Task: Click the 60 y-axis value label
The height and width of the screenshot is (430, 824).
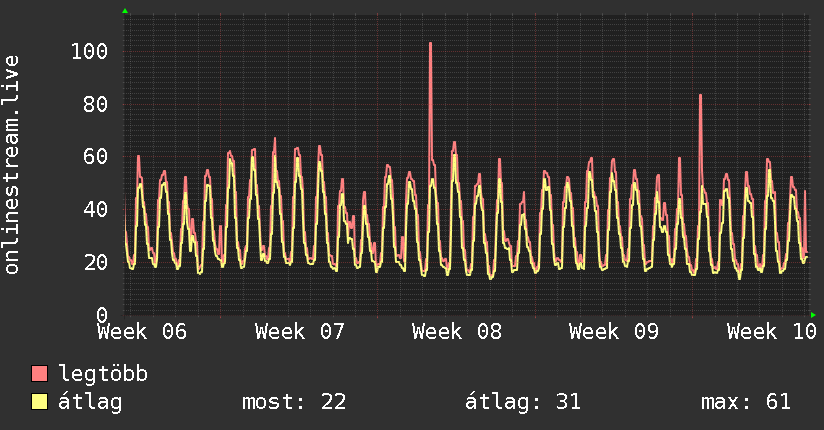Action: pos(96,157)
